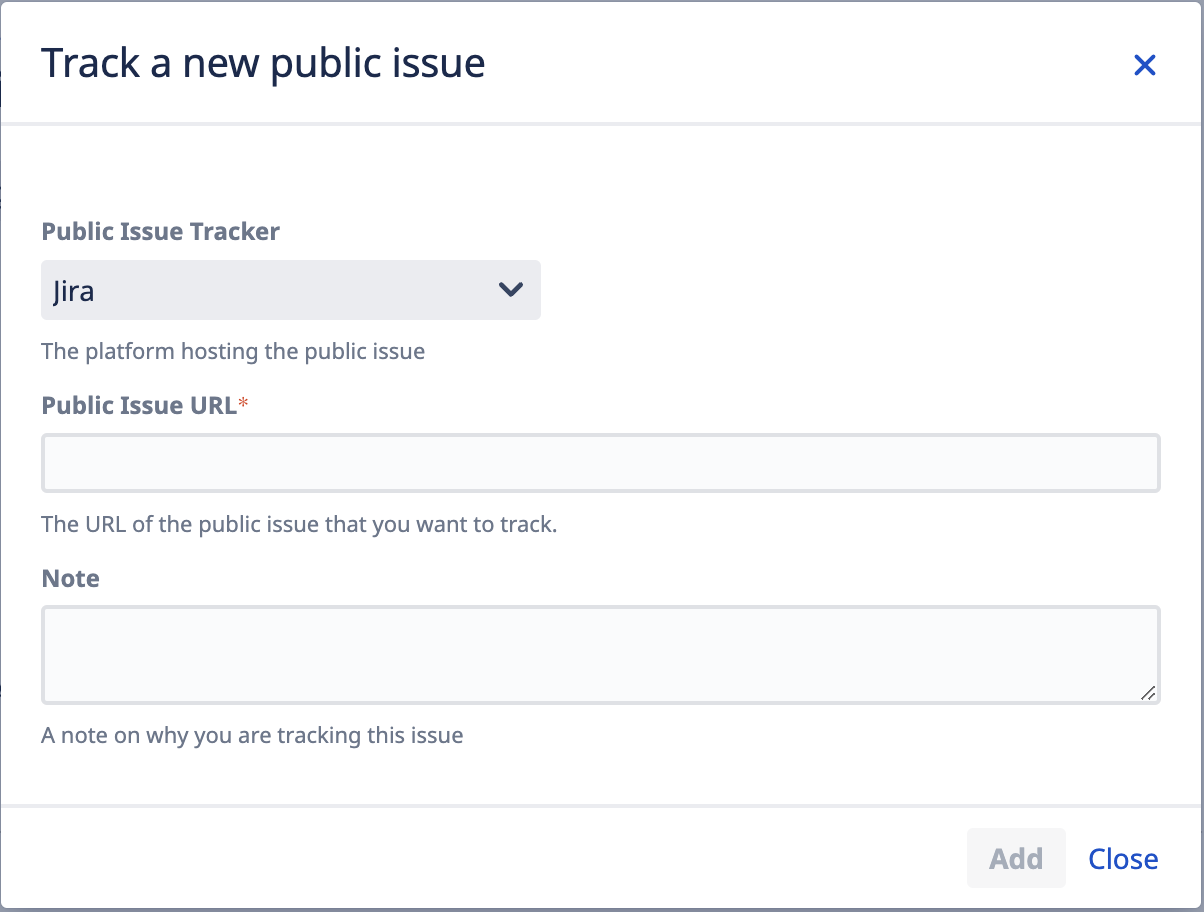Click the Public Issue Tracker label

[160, 231]
